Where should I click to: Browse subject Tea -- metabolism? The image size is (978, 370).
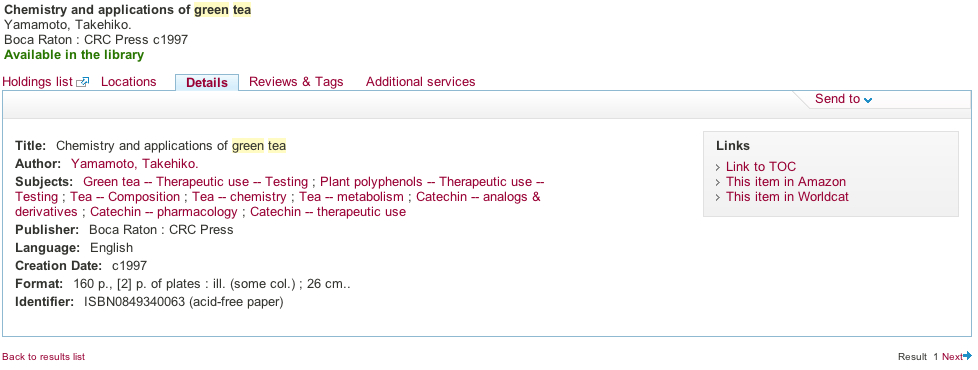[351, 197]
